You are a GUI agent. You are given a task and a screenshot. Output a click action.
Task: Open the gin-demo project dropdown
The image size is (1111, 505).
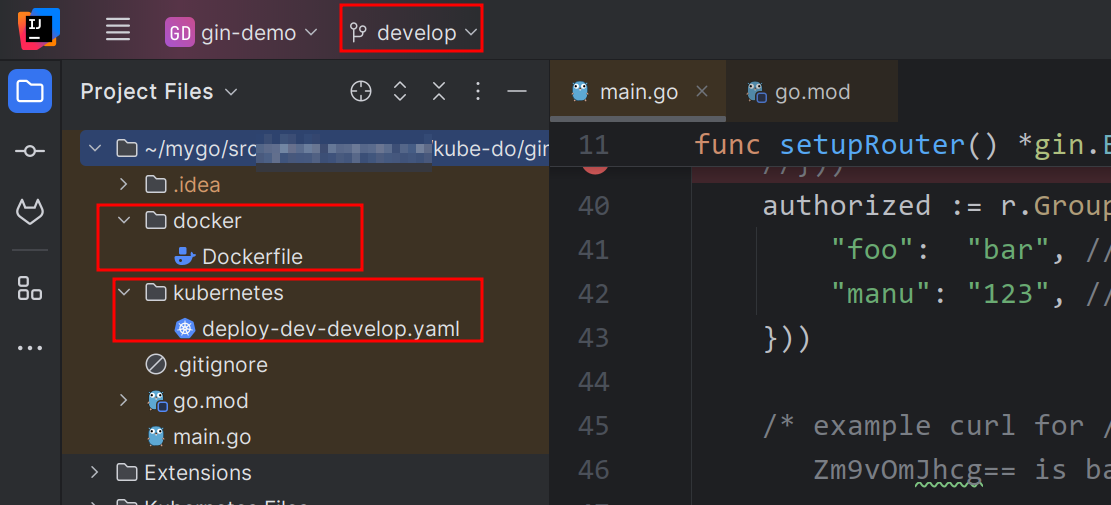(241, 33)
